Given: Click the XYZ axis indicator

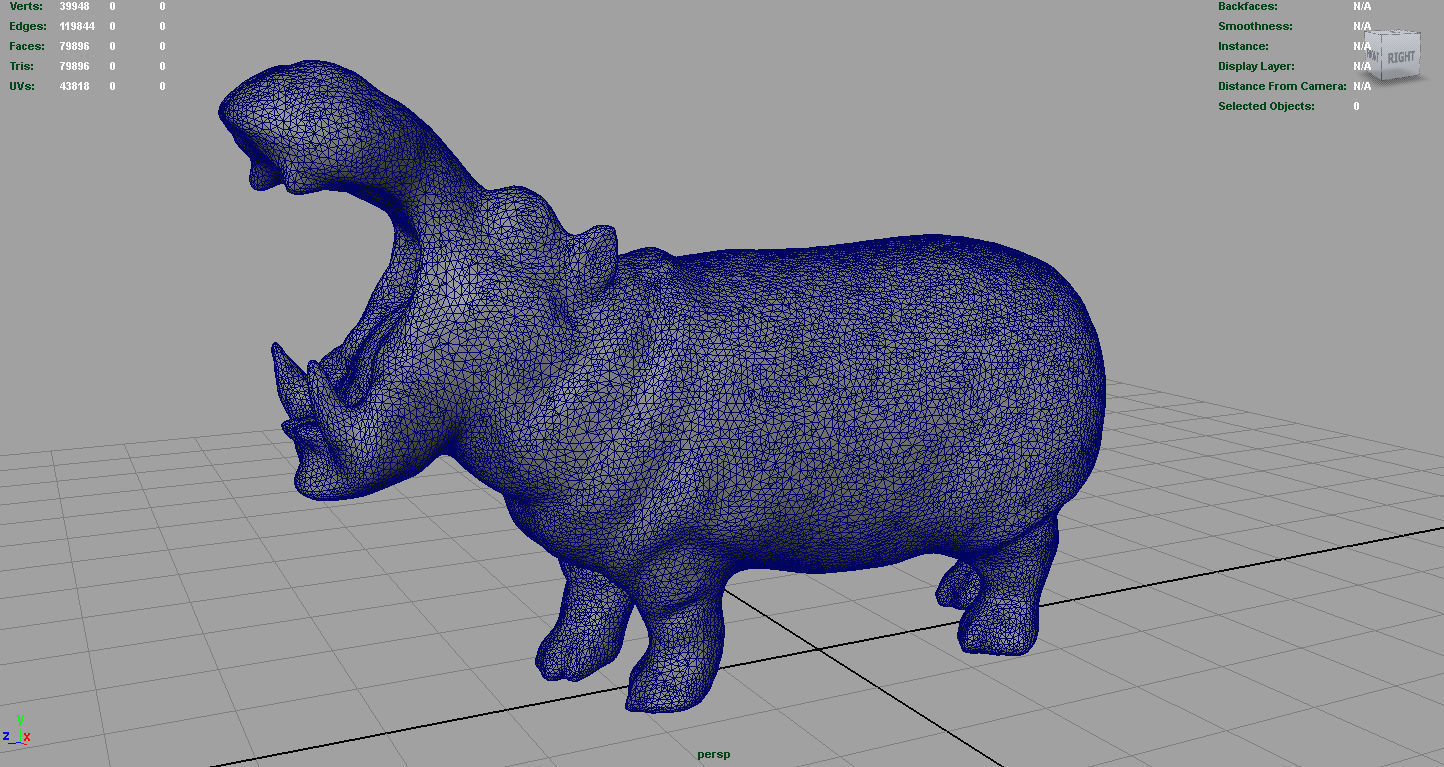Looking at the screenshot, I should [17, 731].
